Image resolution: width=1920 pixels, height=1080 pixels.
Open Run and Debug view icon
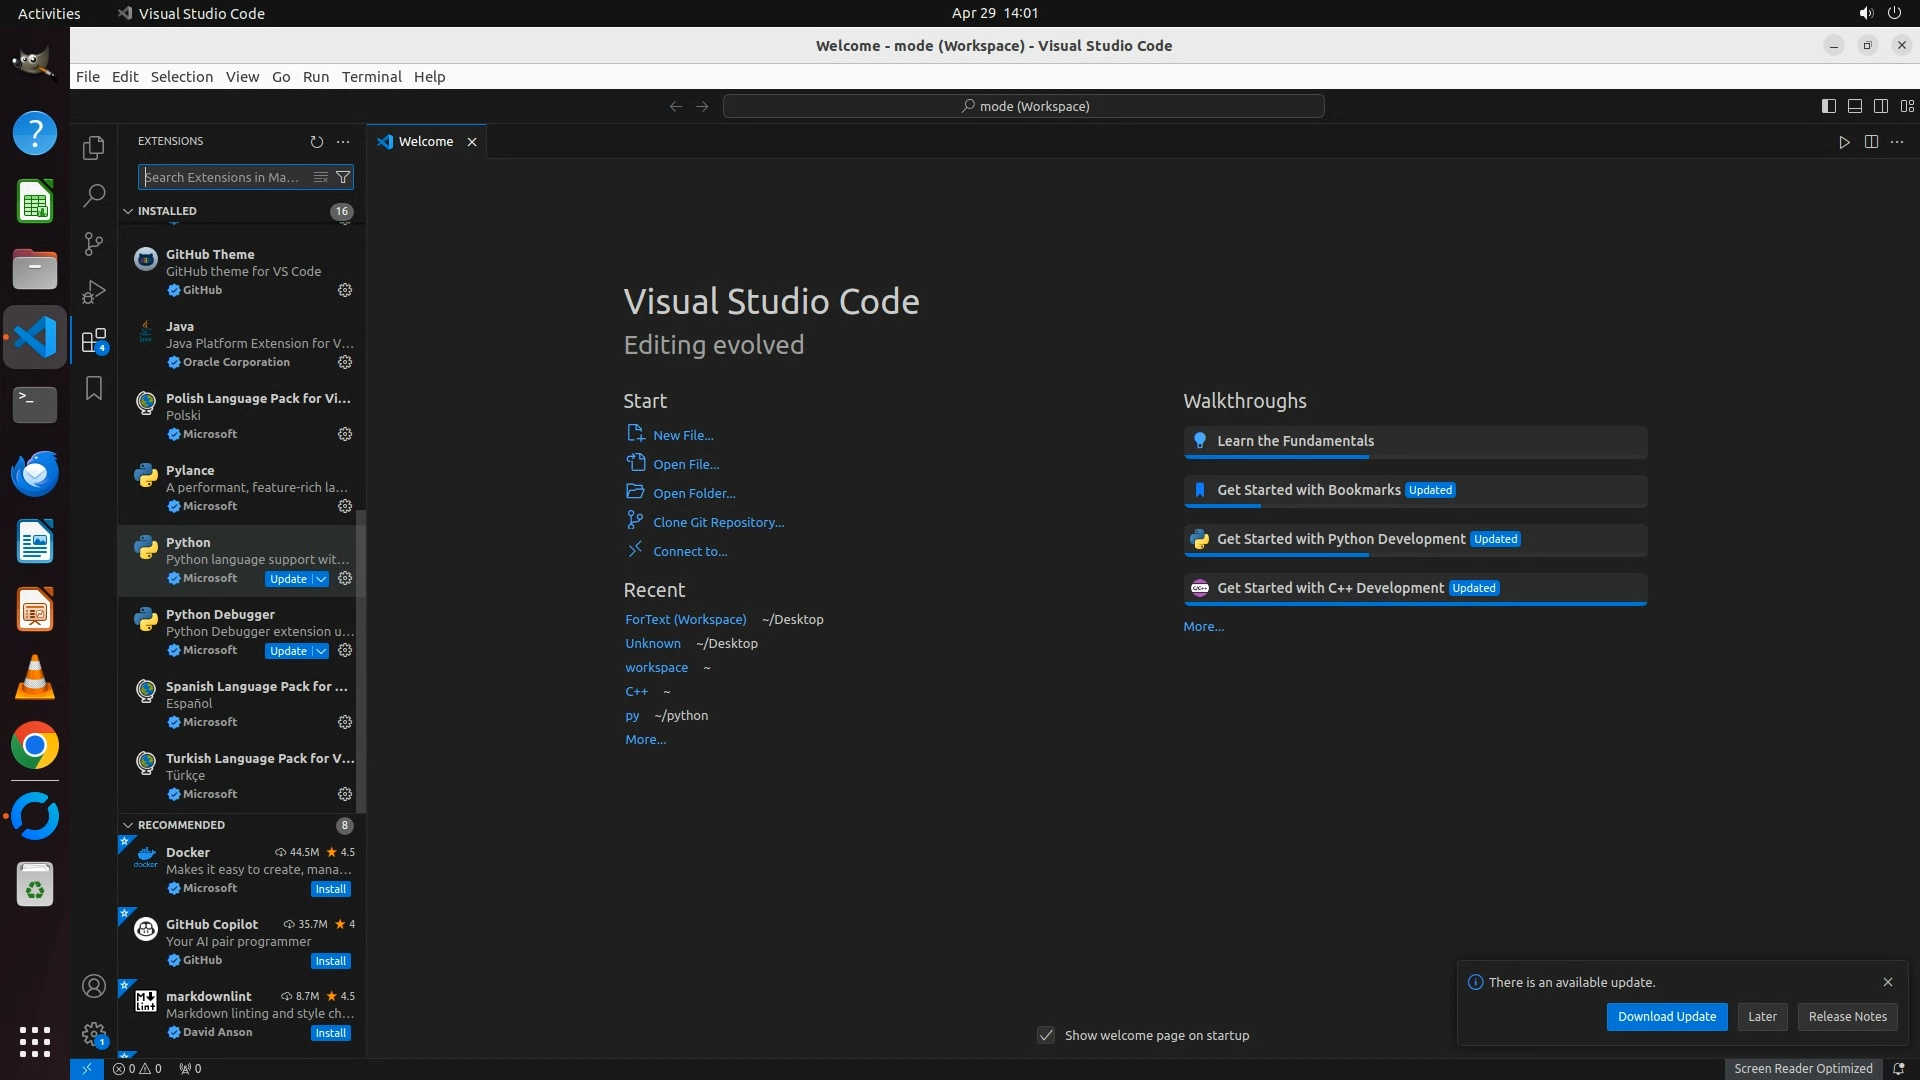coord(94,292)
